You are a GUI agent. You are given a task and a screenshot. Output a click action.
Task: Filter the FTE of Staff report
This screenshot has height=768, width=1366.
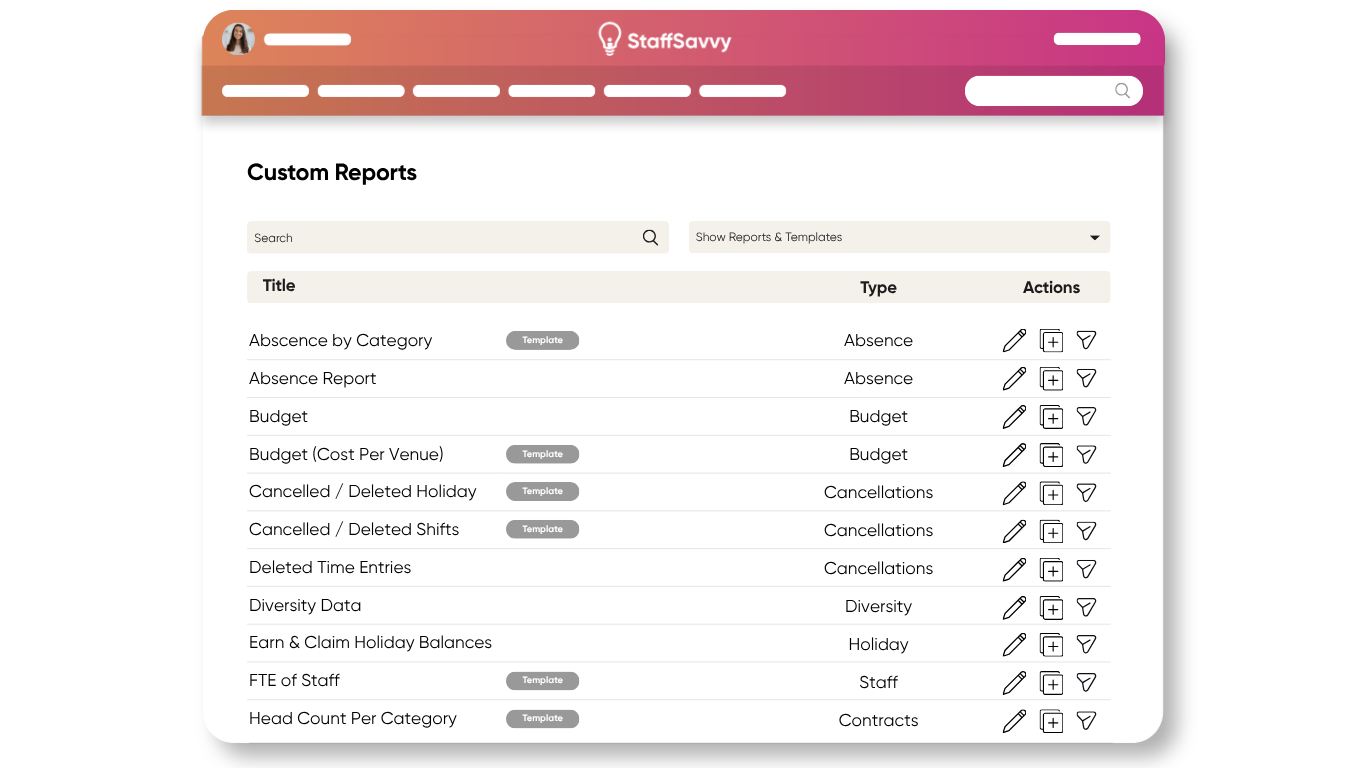1087,683
